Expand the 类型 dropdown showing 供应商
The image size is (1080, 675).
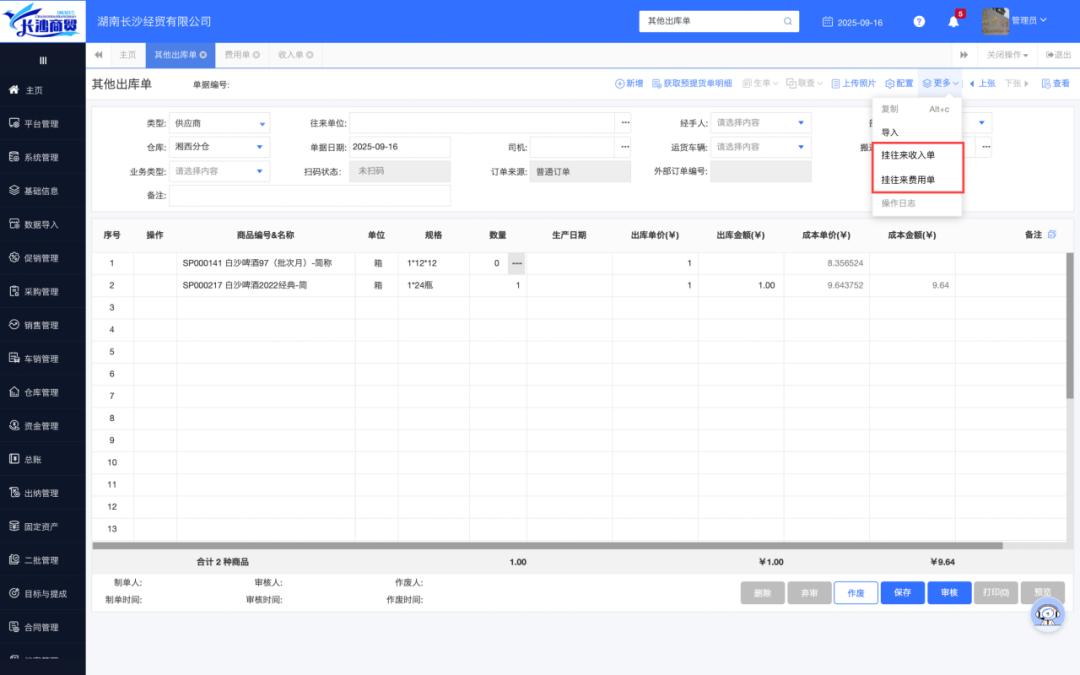coord(262,123)
